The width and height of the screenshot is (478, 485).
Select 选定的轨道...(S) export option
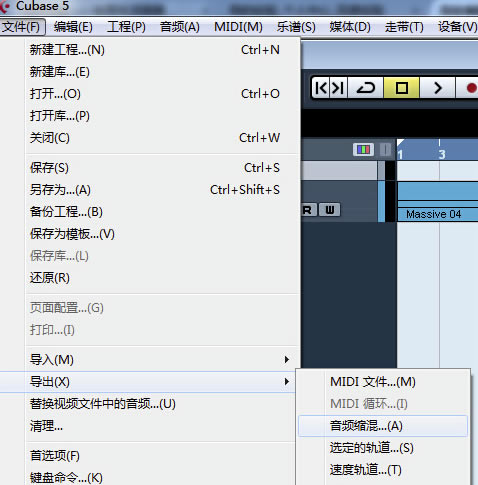tap(383, 448)
